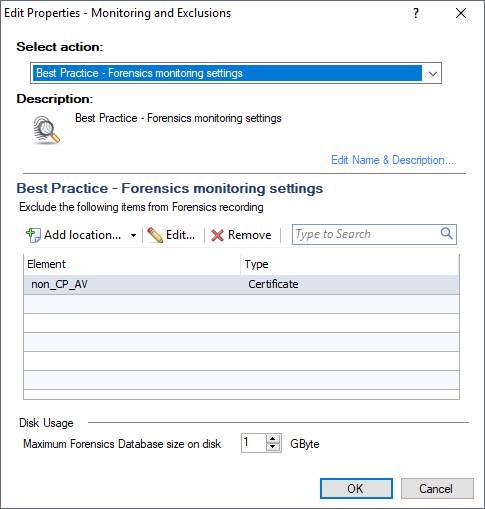Sort the list by Type column
This screenshot has width=485, height=509.
coord(350,264)
